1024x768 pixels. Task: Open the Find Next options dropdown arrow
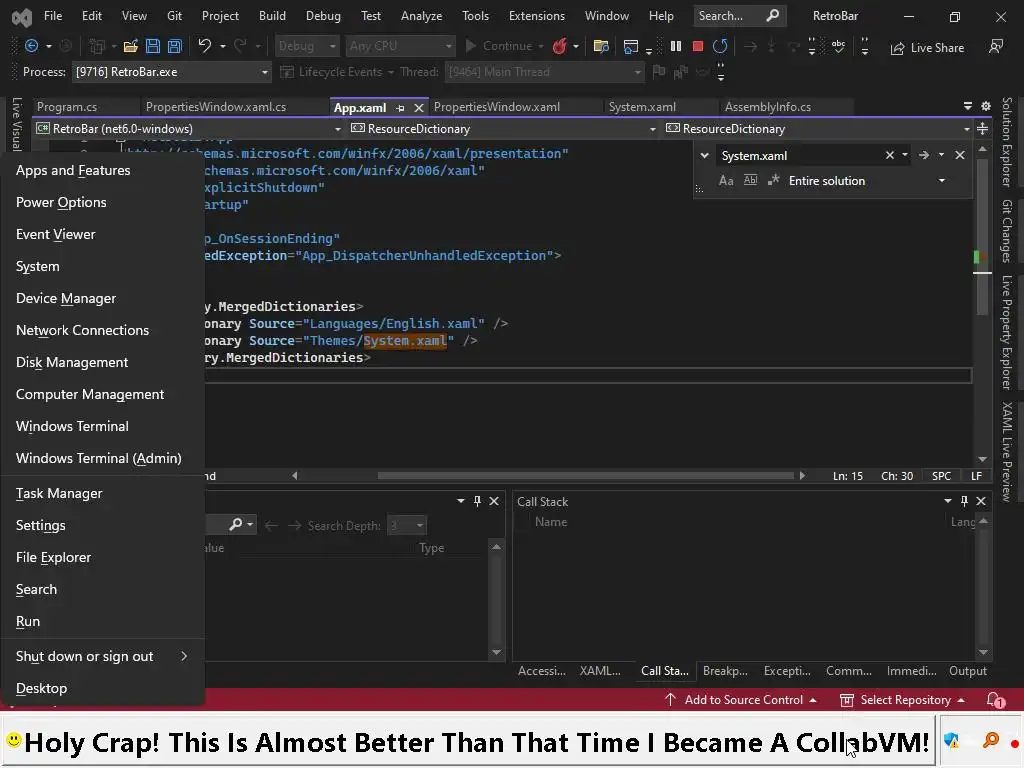941,155
